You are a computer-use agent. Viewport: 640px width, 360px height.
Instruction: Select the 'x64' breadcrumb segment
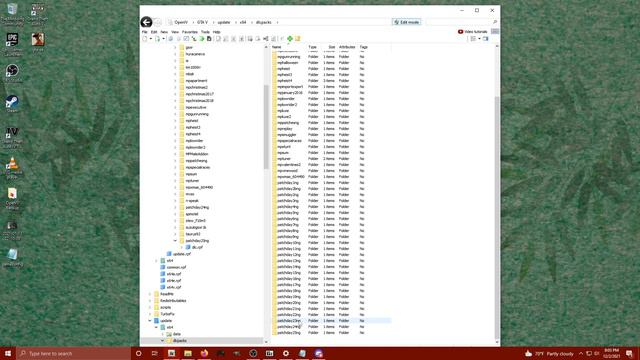pos(243,22)
